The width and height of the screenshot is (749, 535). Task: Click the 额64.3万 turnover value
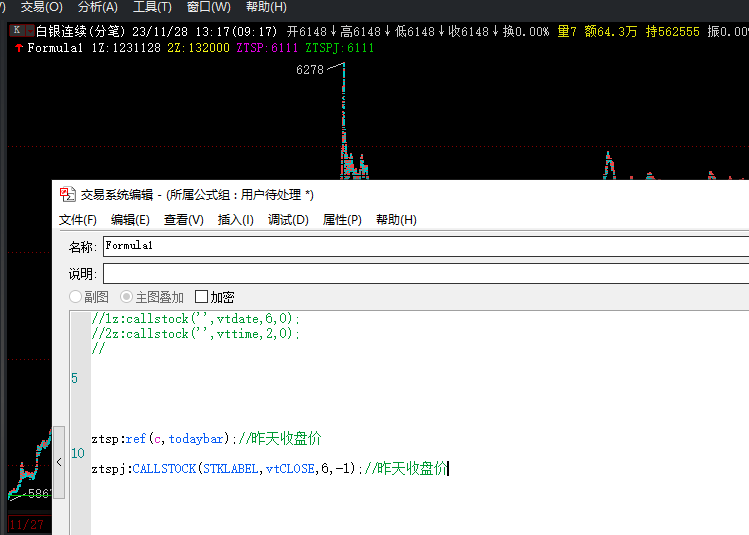610,32
